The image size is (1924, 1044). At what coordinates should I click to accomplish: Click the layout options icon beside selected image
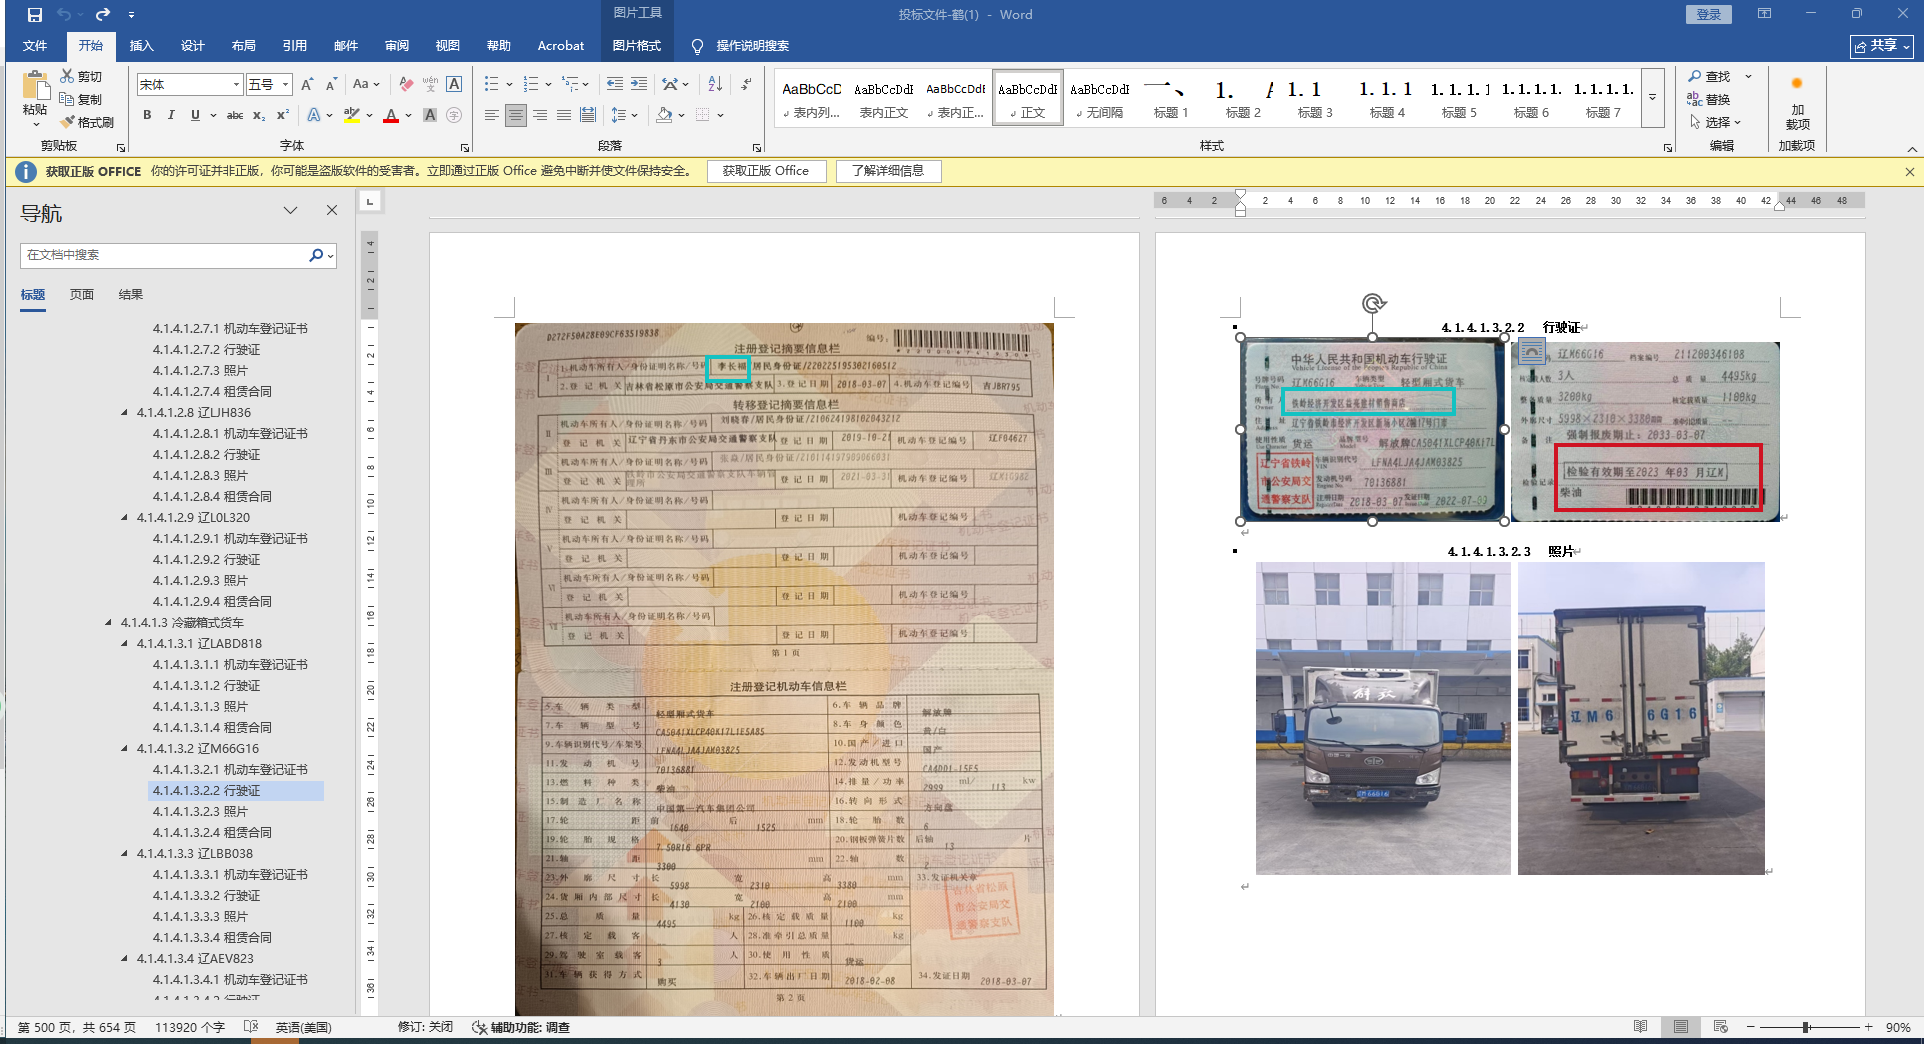(1531, 352)
